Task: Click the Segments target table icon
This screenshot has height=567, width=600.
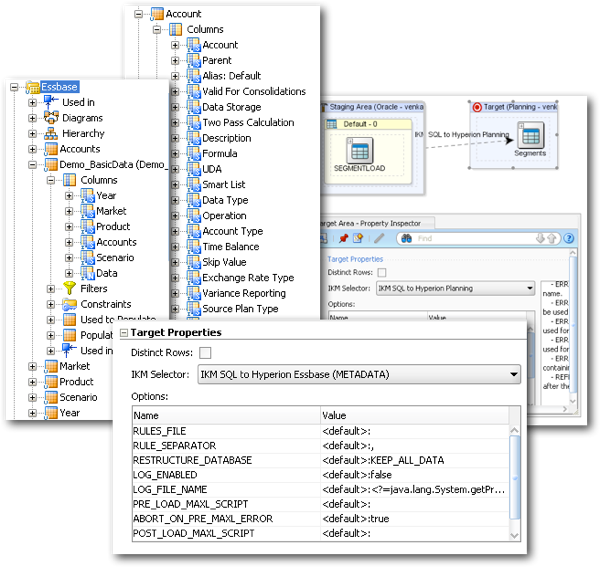Action: 531,135
